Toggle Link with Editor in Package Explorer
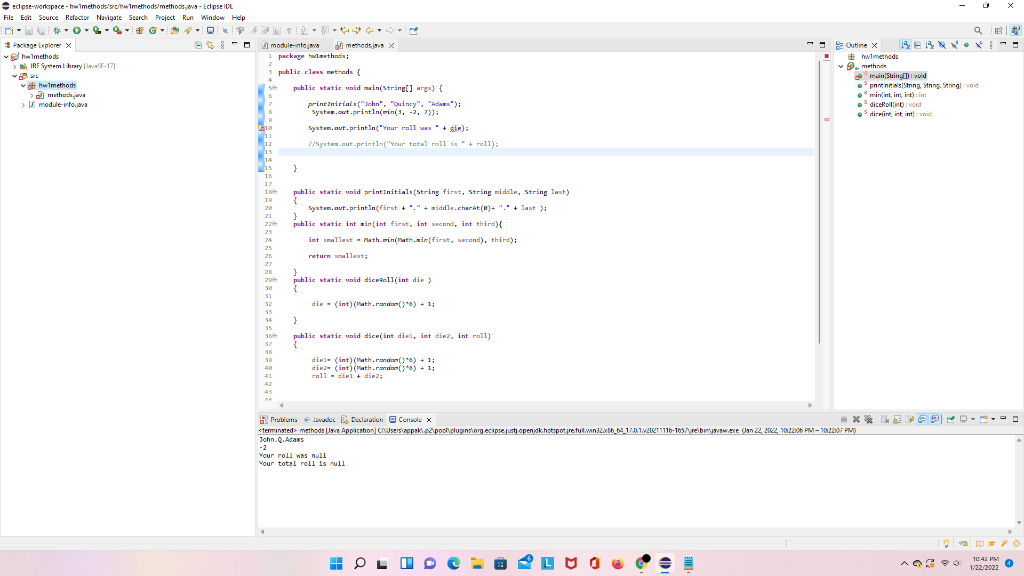The width and height of the screenshot is (1024, 576). tap(210, 45)
